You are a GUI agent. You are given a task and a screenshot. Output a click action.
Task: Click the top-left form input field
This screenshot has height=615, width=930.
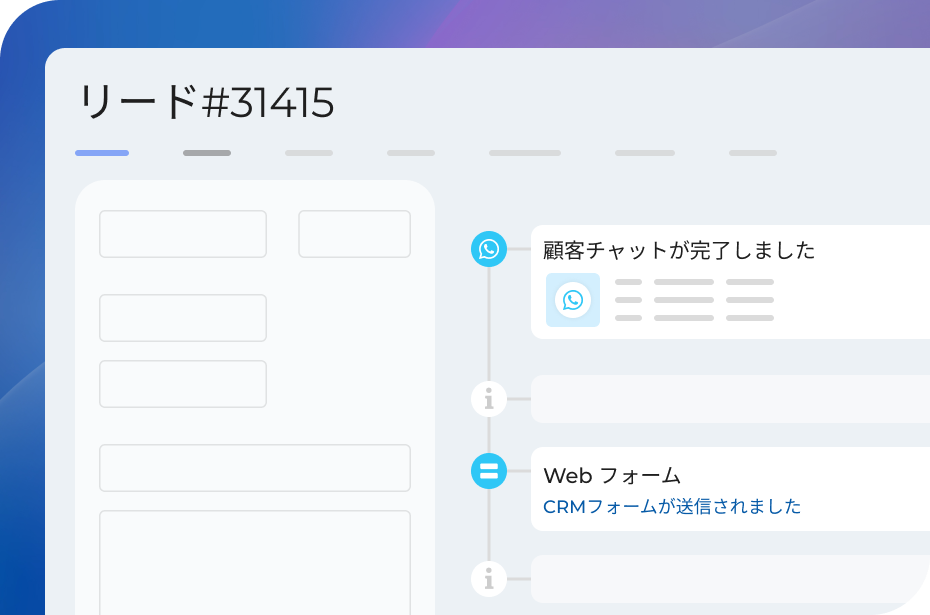[182, 233]
